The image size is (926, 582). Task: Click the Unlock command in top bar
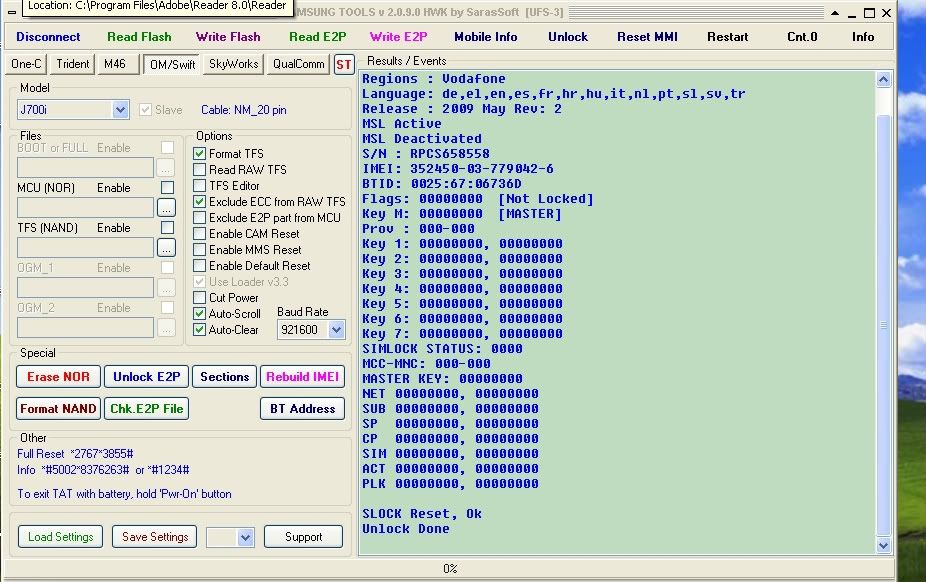tap(568, 37)
